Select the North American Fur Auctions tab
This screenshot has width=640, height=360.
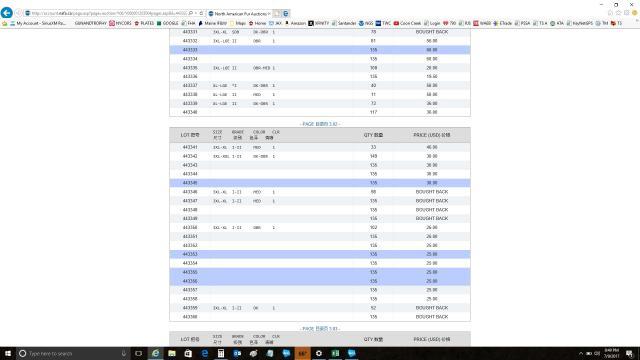click(240, 13)
